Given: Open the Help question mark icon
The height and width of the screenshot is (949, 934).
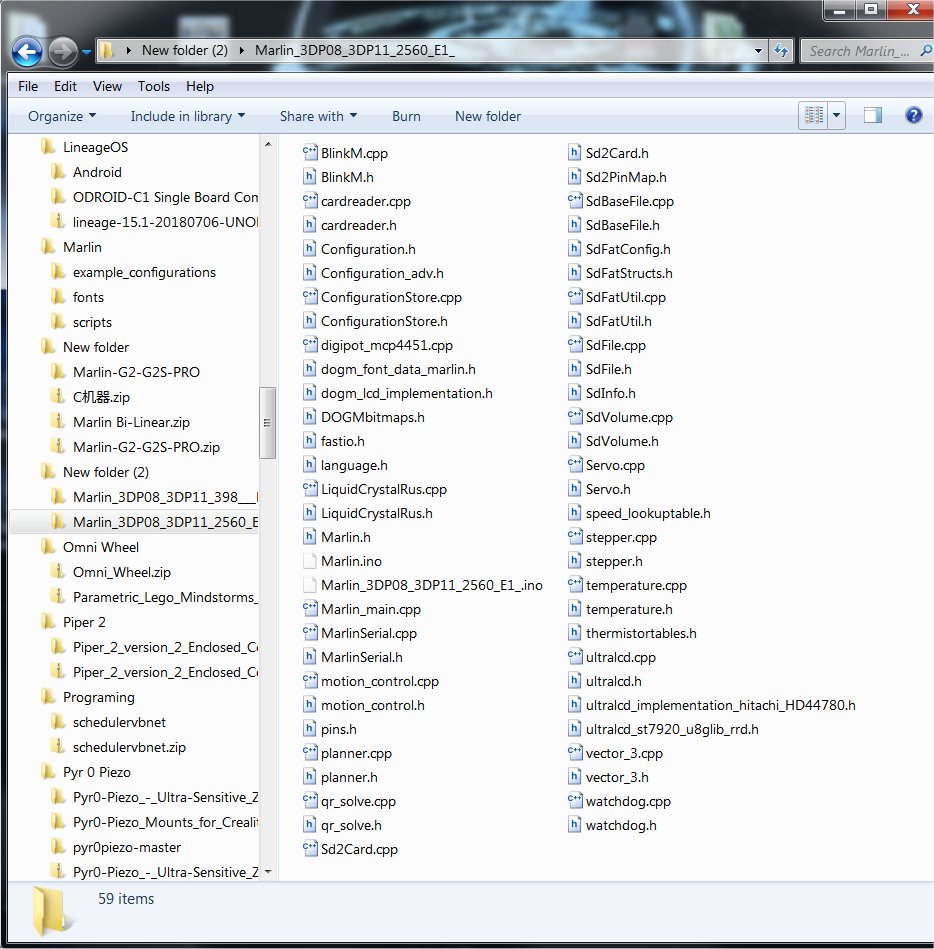Looking at the screenshot, I should 912,116.
